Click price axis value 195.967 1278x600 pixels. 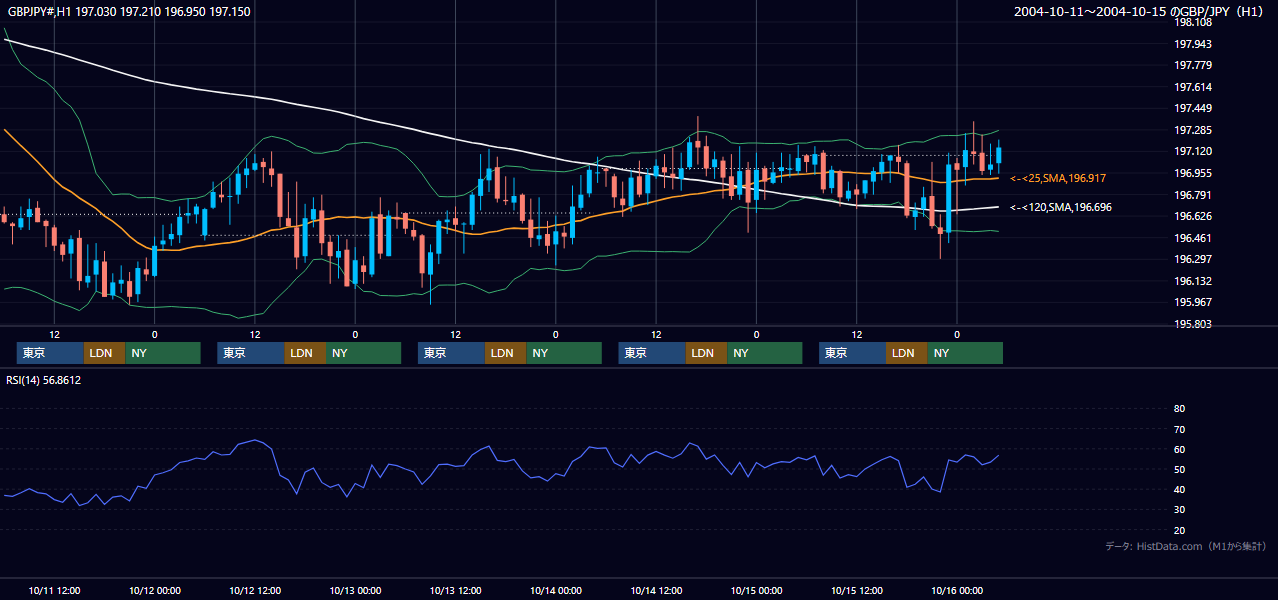(x=1192, y=302)
